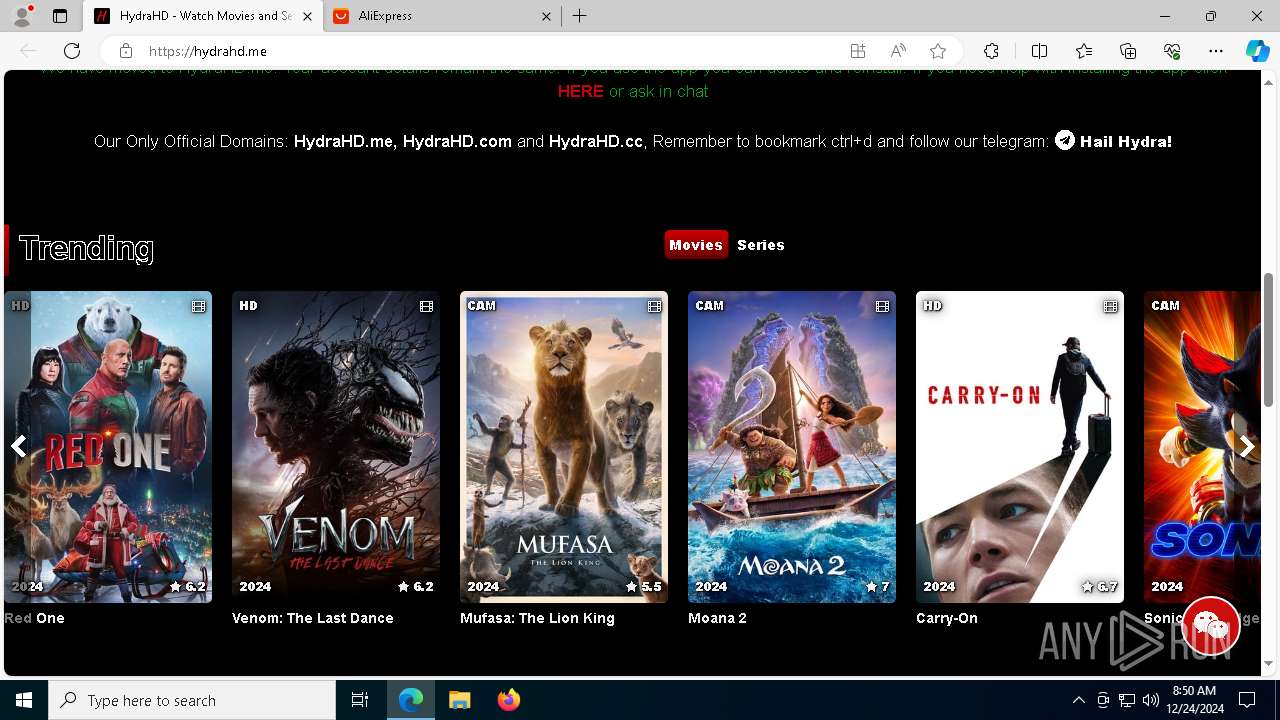Image resolution: width=1280 pixels, height=720 pixels.
Task: Click scrollbar down arrow
Action: point(1269,664)
